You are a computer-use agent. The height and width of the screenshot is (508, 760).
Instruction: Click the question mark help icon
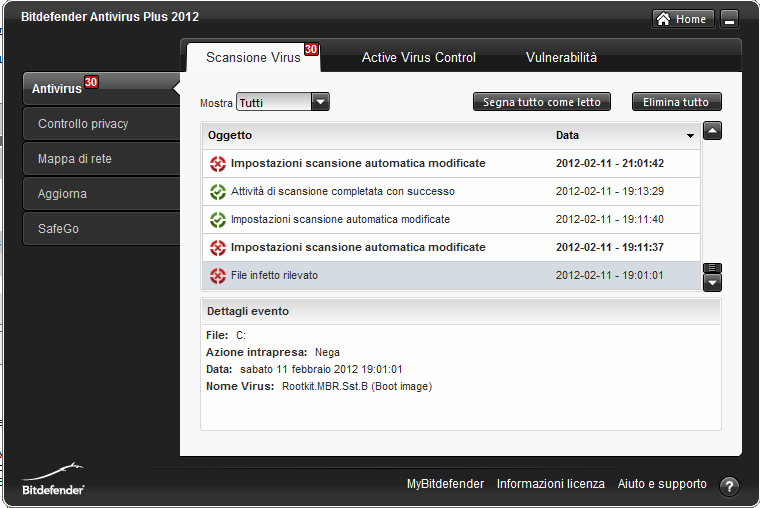pos(729,486)
